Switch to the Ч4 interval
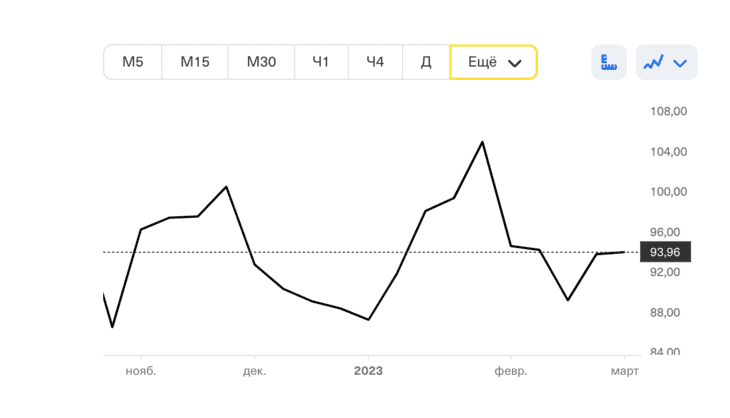Image resolution: width=730 pixels, height=418 pixels. [375, 62]
